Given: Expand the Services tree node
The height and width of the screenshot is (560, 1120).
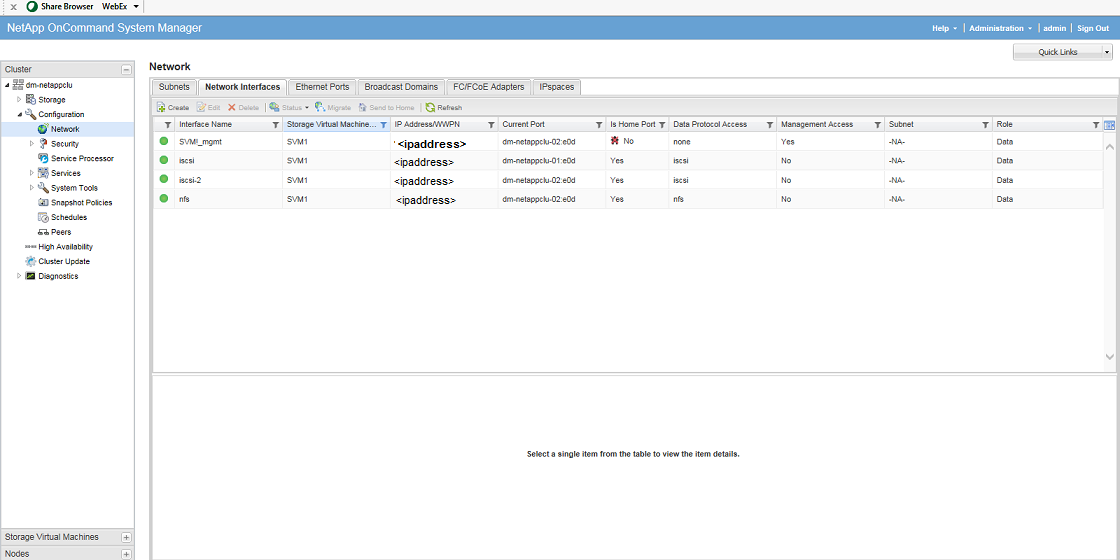Looking at the screenshot, I should tap(31, 173).
